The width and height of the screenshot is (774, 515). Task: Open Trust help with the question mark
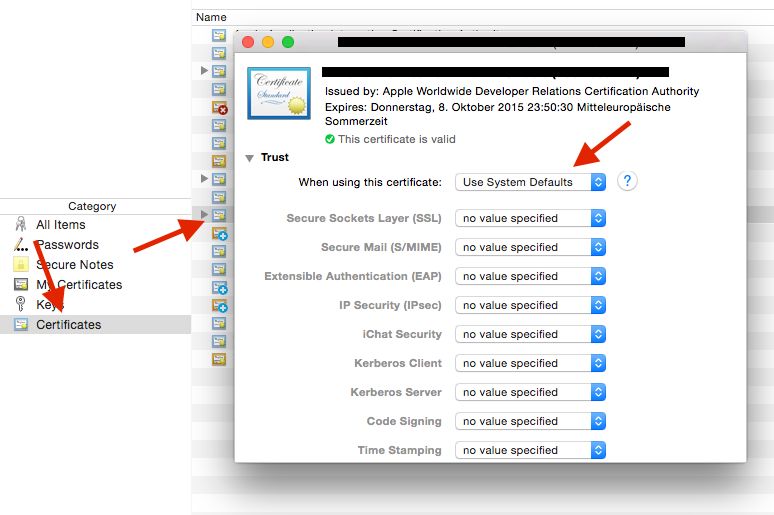click(627, 181)
